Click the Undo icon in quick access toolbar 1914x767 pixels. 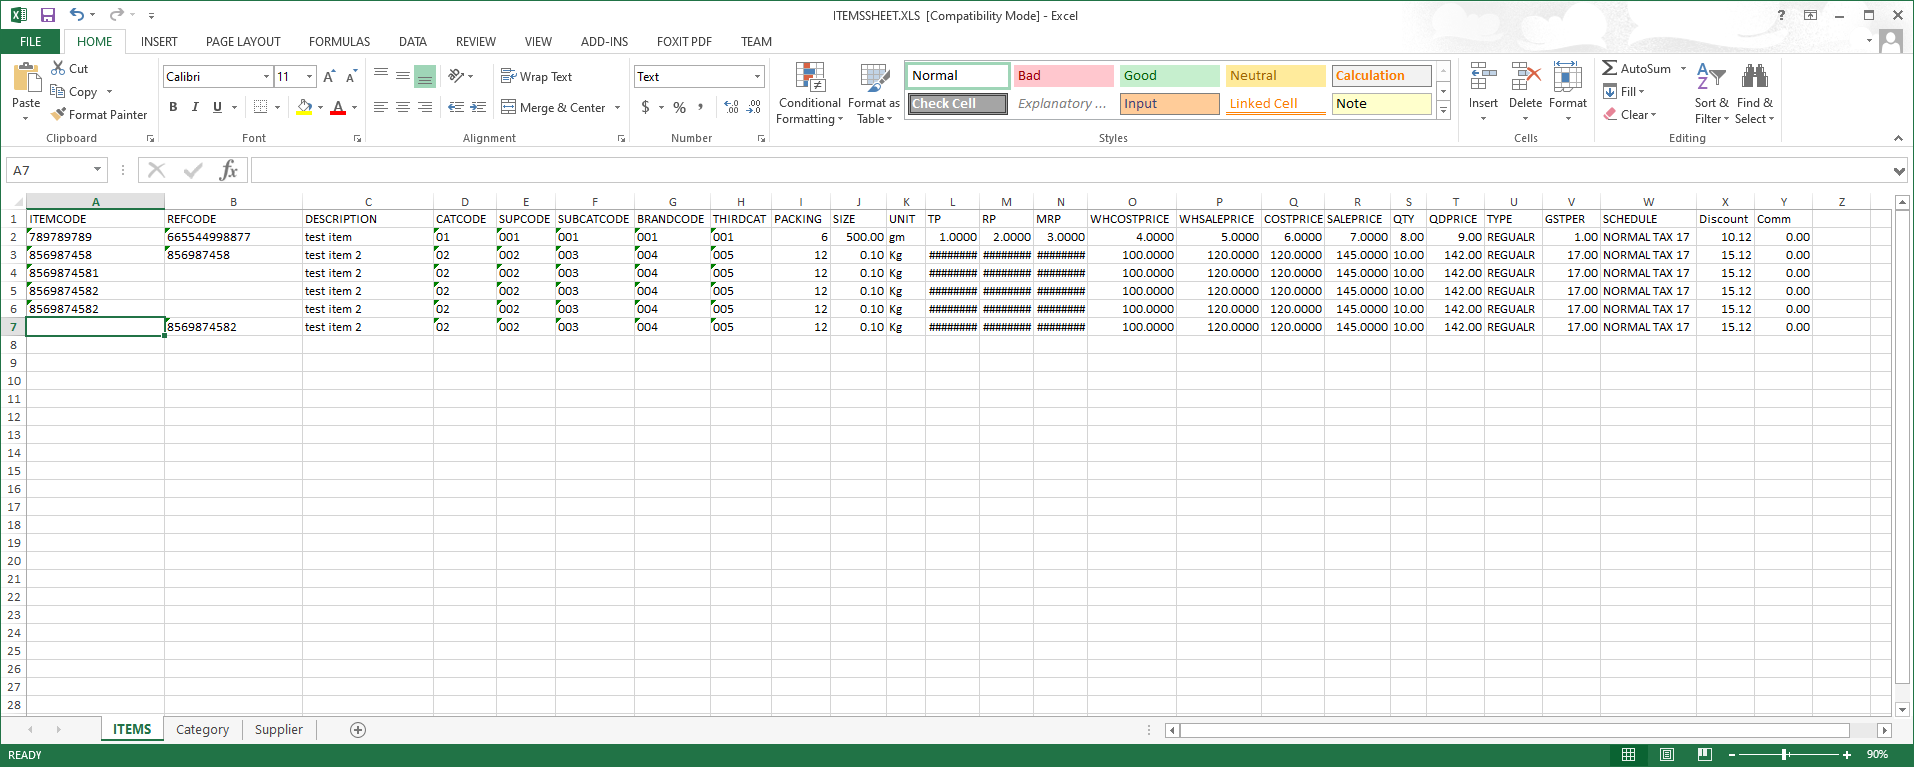click(77, 15)
